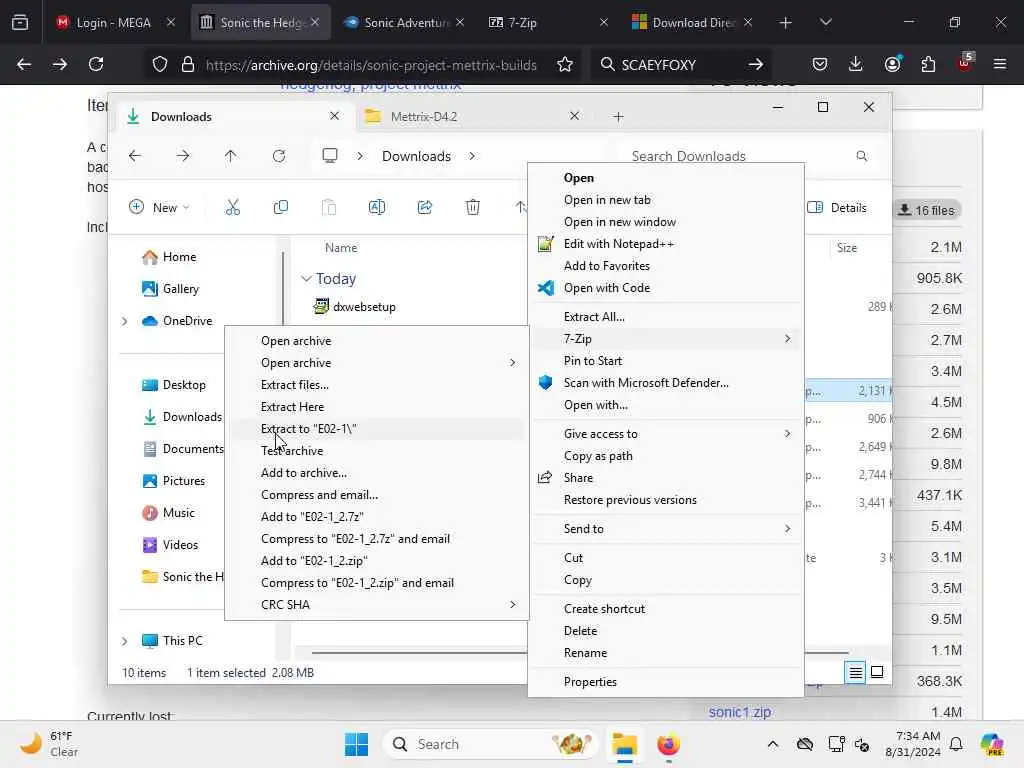Screen dimensions: 1024x768
Task: Collapse the Today group
Action: click(306, 279)
